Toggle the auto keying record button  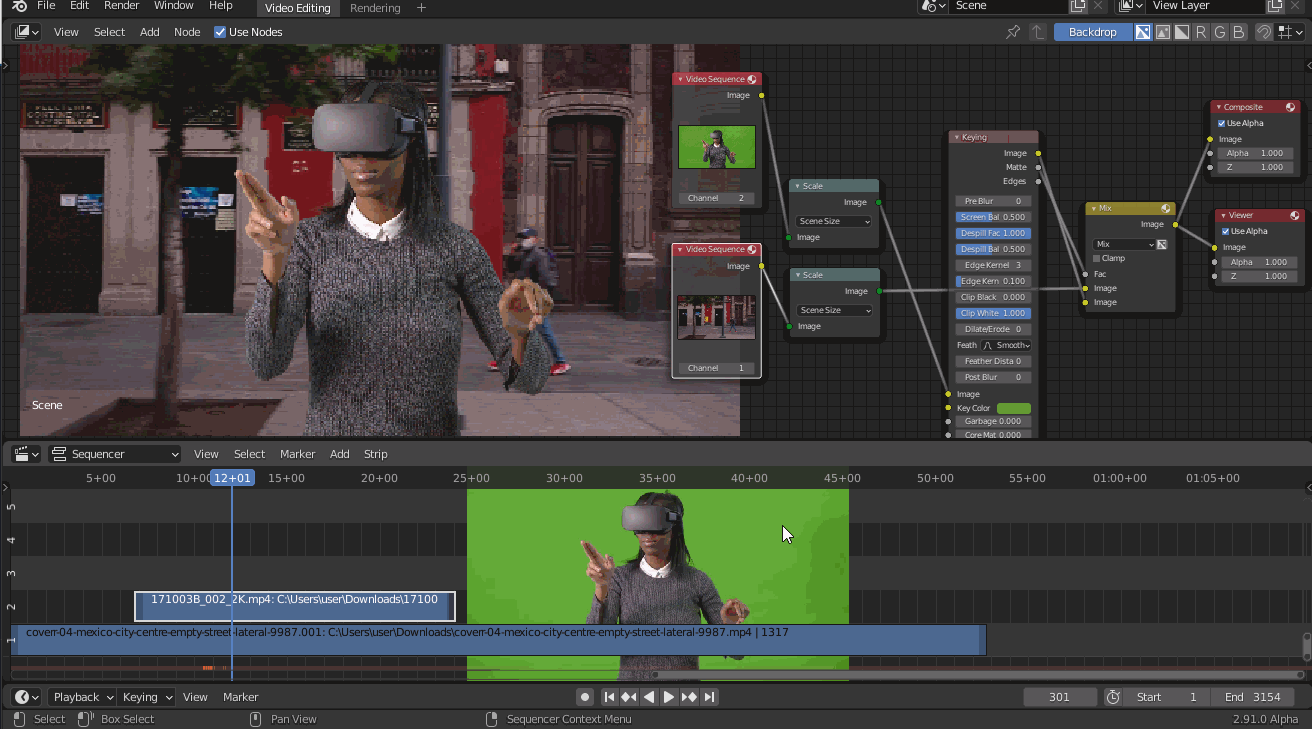[x=585, y=697]
